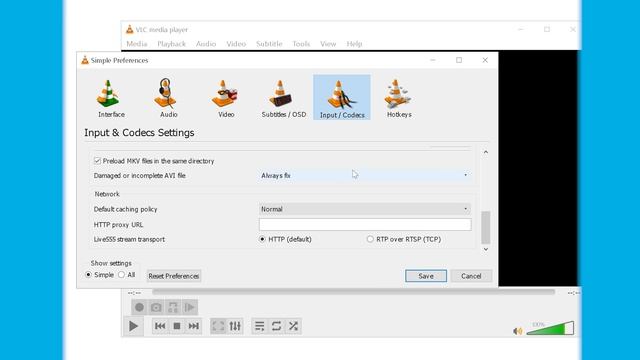Click the HTTP proxy URL field

tap(365, 224)
